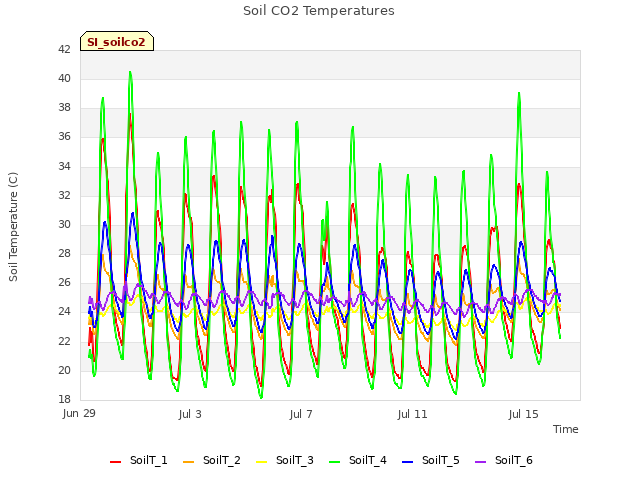Screen dimensions: 640x480
Task: Click the yellow SoilT_3 legend color marker
Action: pos(262,462)
